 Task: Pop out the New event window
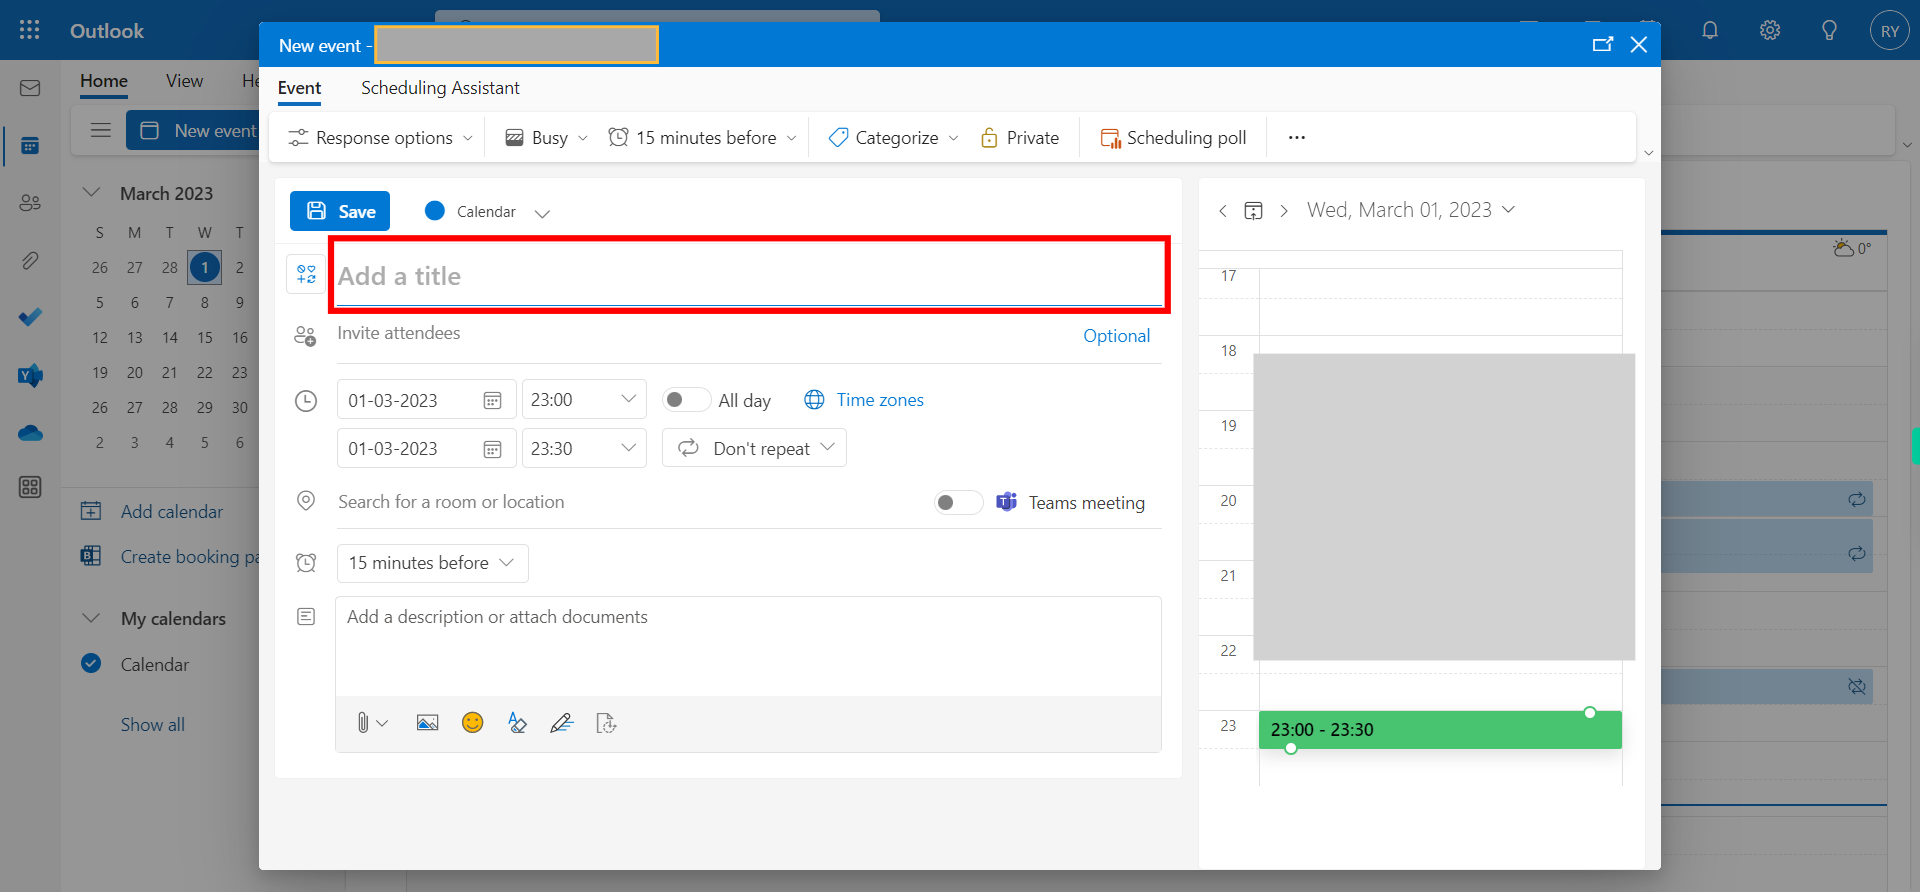click(x=1602, y=45)
